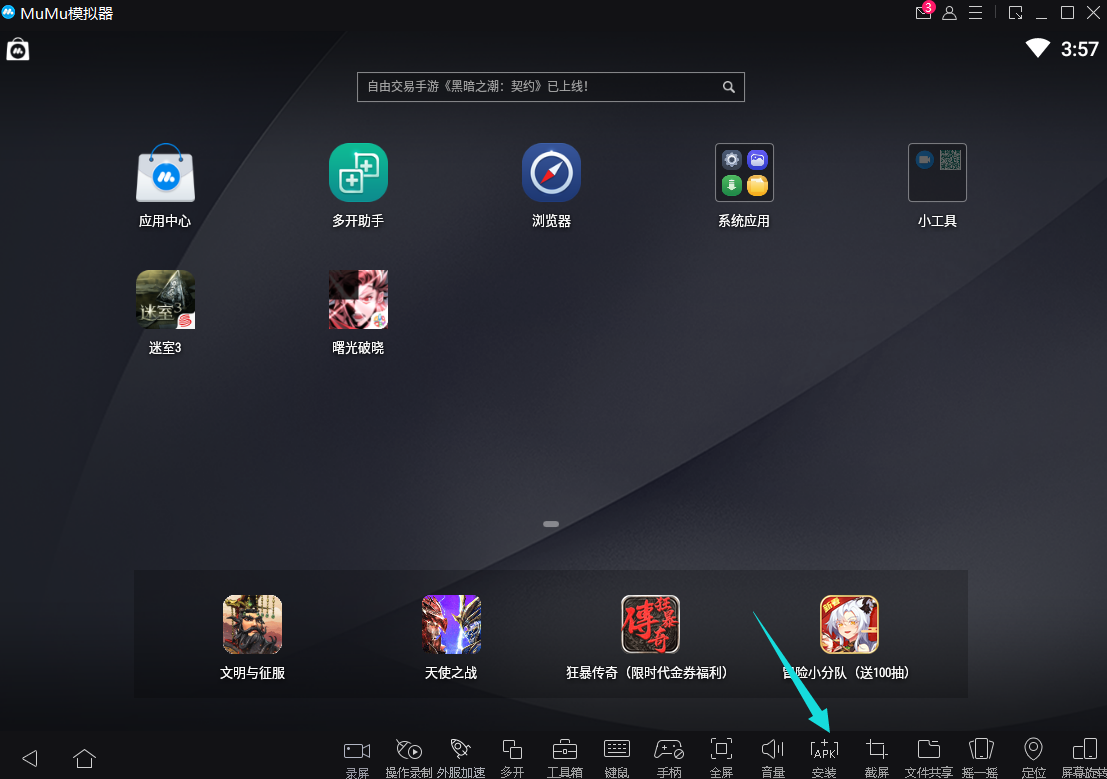The width and height of the screenshot is (1107, 779).
Task: Click the home screen page indicator
Action: [x=551, y=524]
